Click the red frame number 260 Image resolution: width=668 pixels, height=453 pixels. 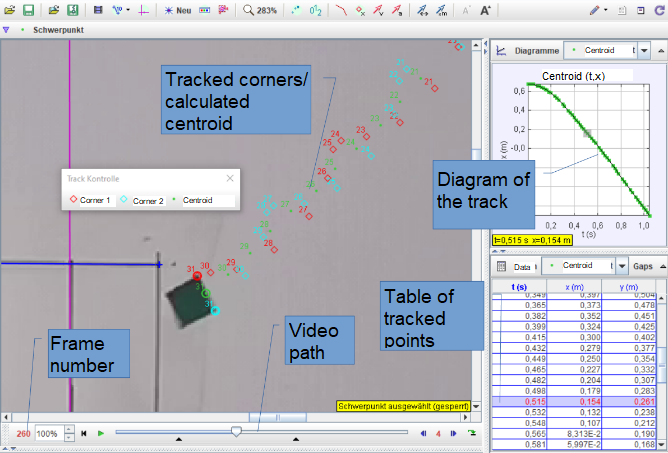coord(23,434)
